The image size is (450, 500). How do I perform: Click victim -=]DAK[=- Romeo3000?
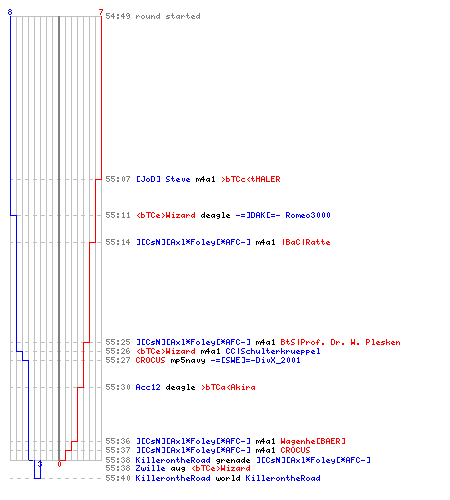point(283,215)
